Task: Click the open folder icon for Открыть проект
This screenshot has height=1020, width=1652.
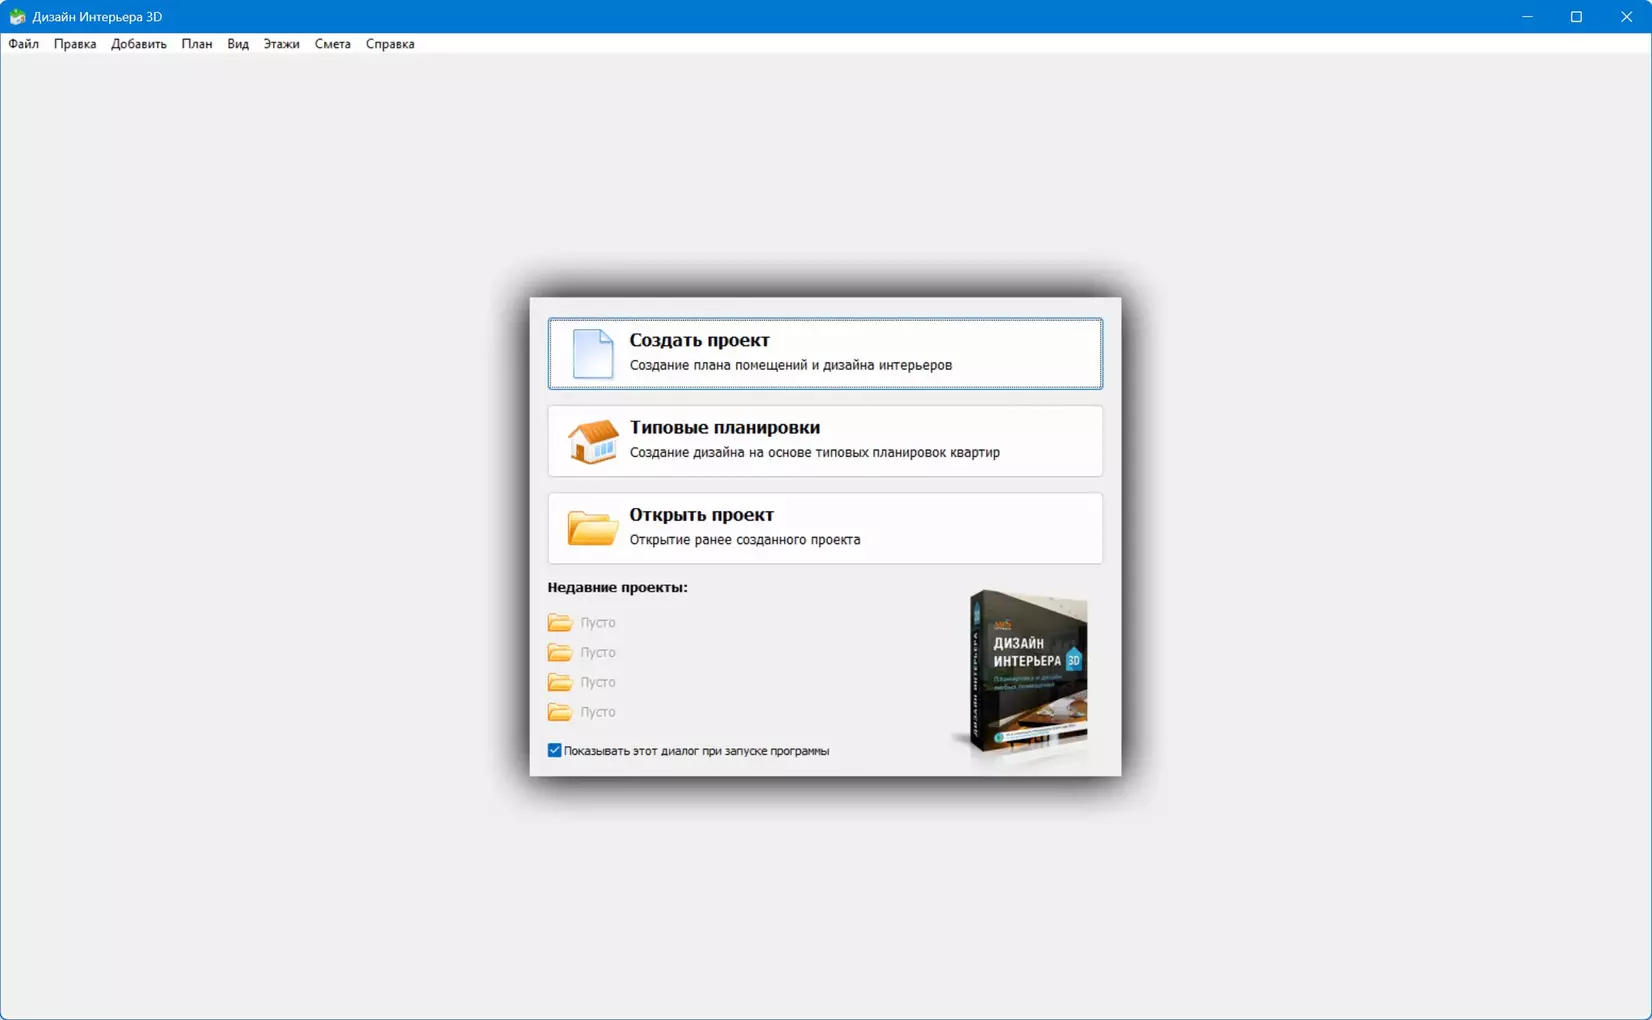Action: point(592,528)
